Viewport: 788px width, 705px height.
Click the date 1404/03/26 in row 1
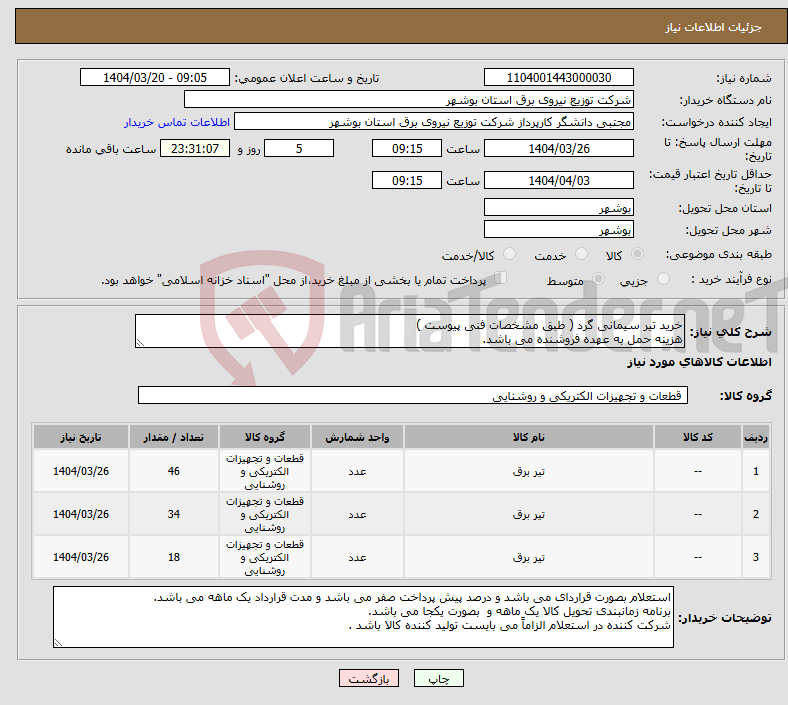[x=81, y=471]
